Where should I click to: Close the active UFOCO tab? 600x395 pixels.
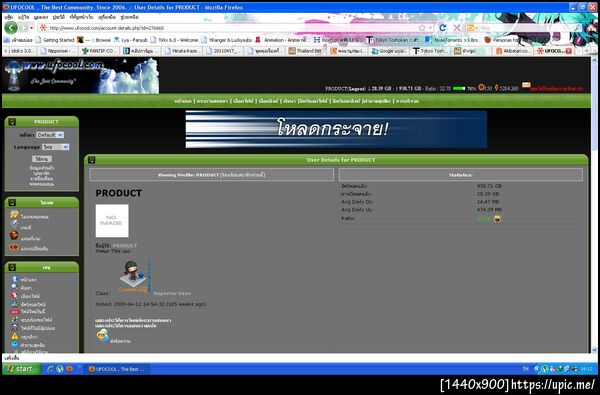569,51
